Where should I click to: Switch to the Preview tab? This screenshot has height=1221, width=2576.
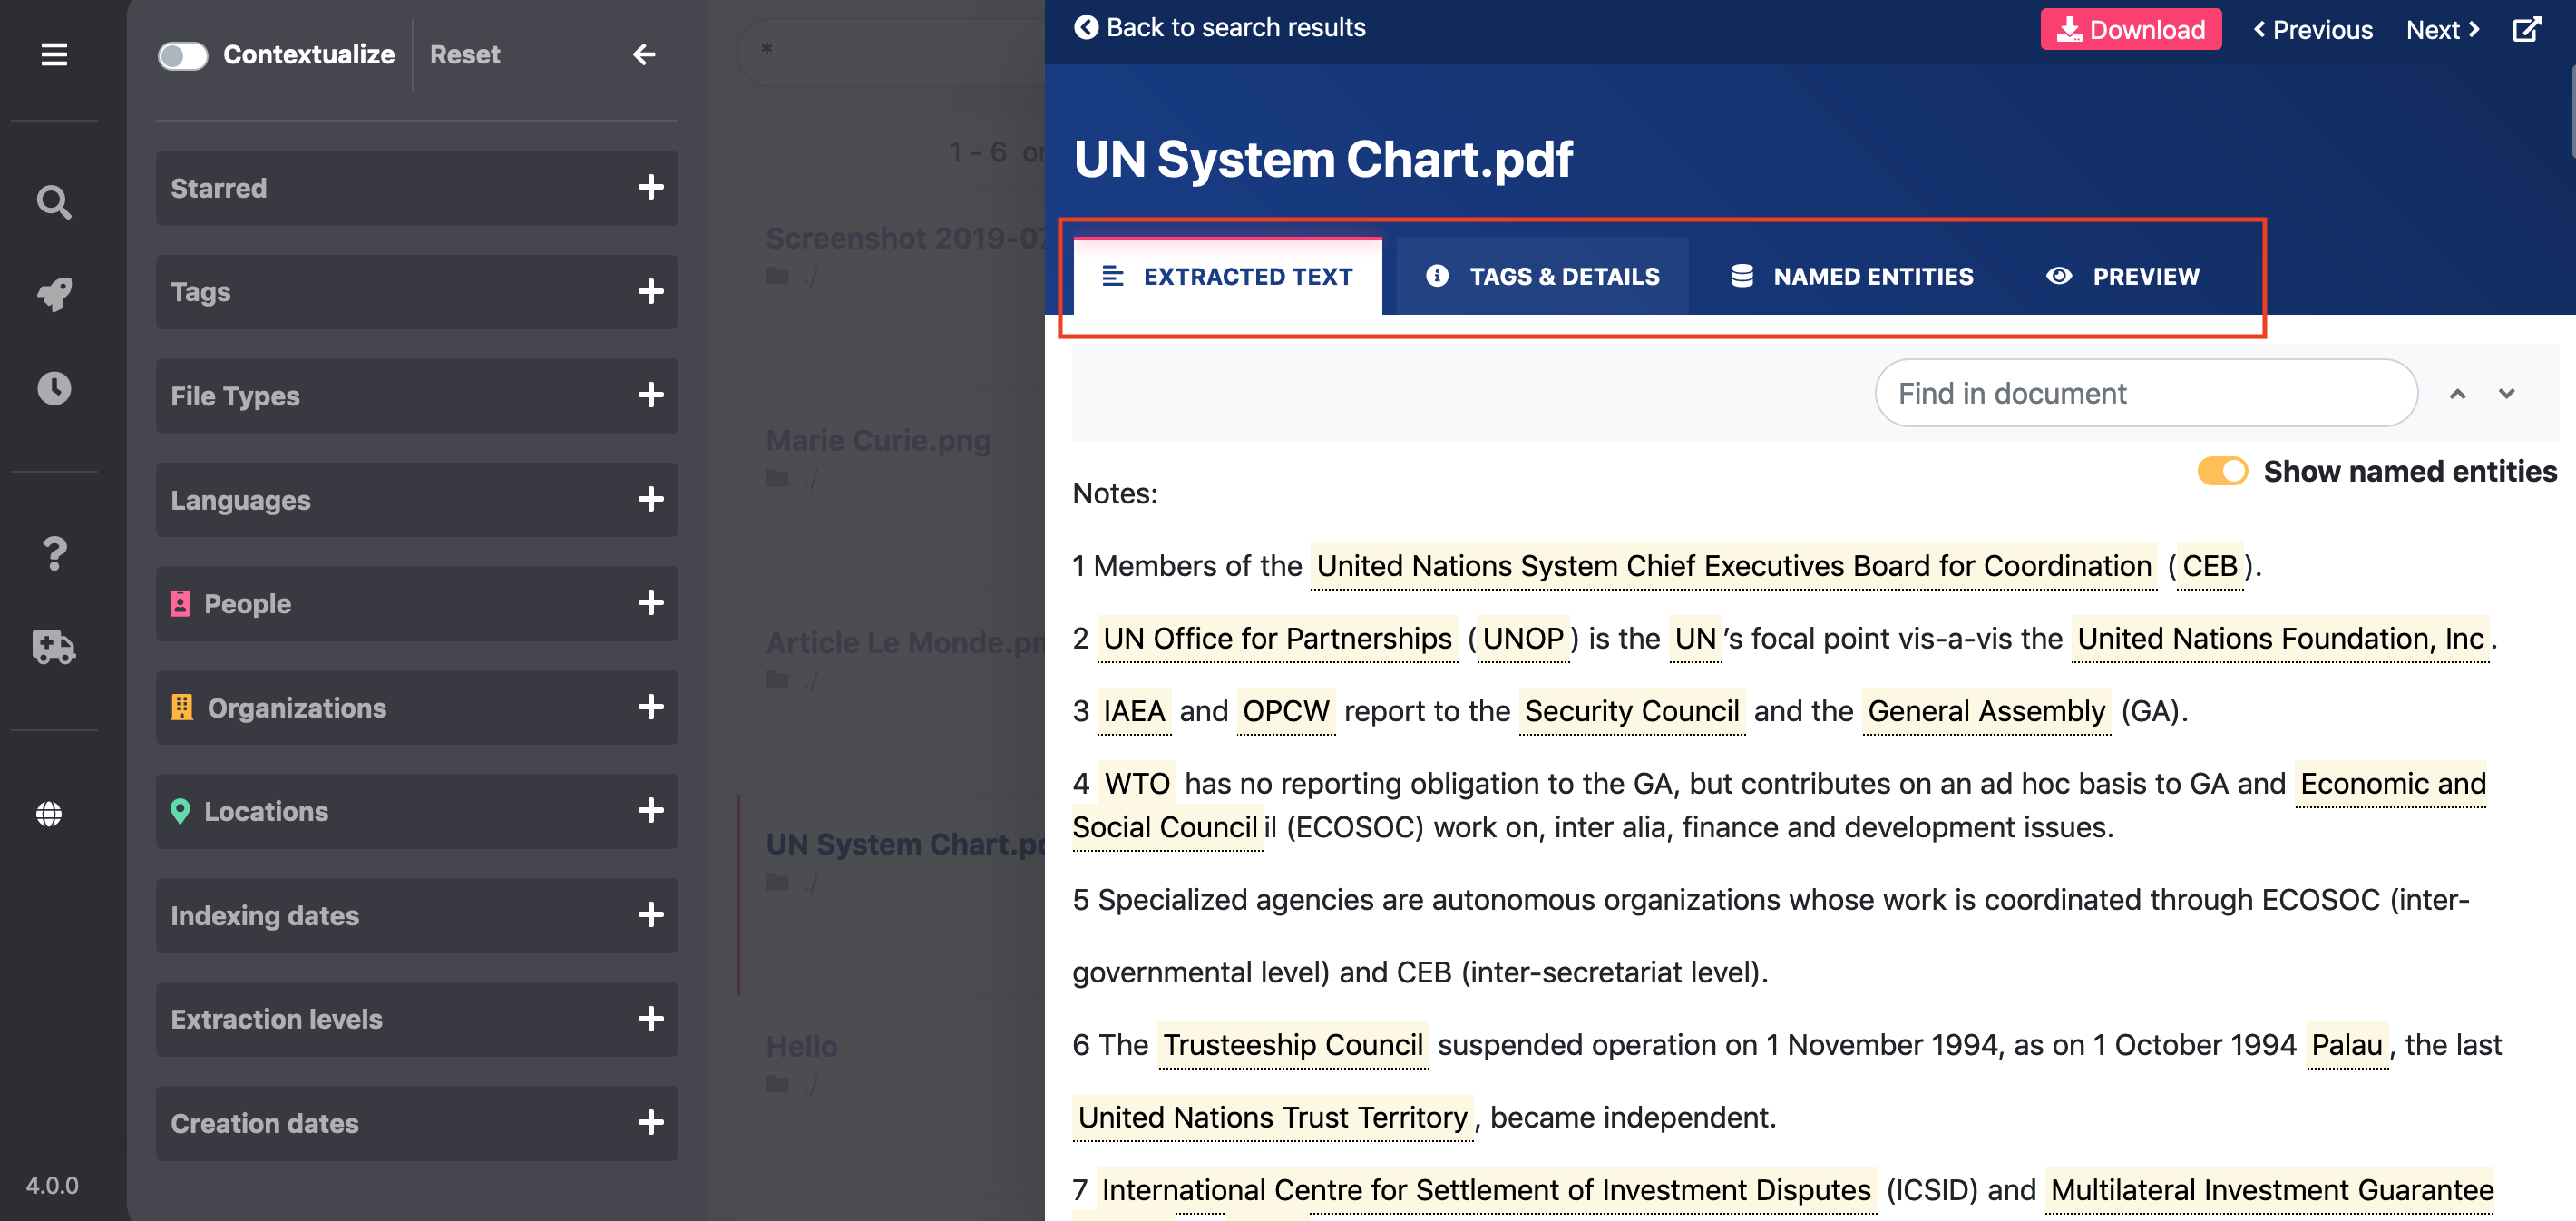click(2122, 276)
